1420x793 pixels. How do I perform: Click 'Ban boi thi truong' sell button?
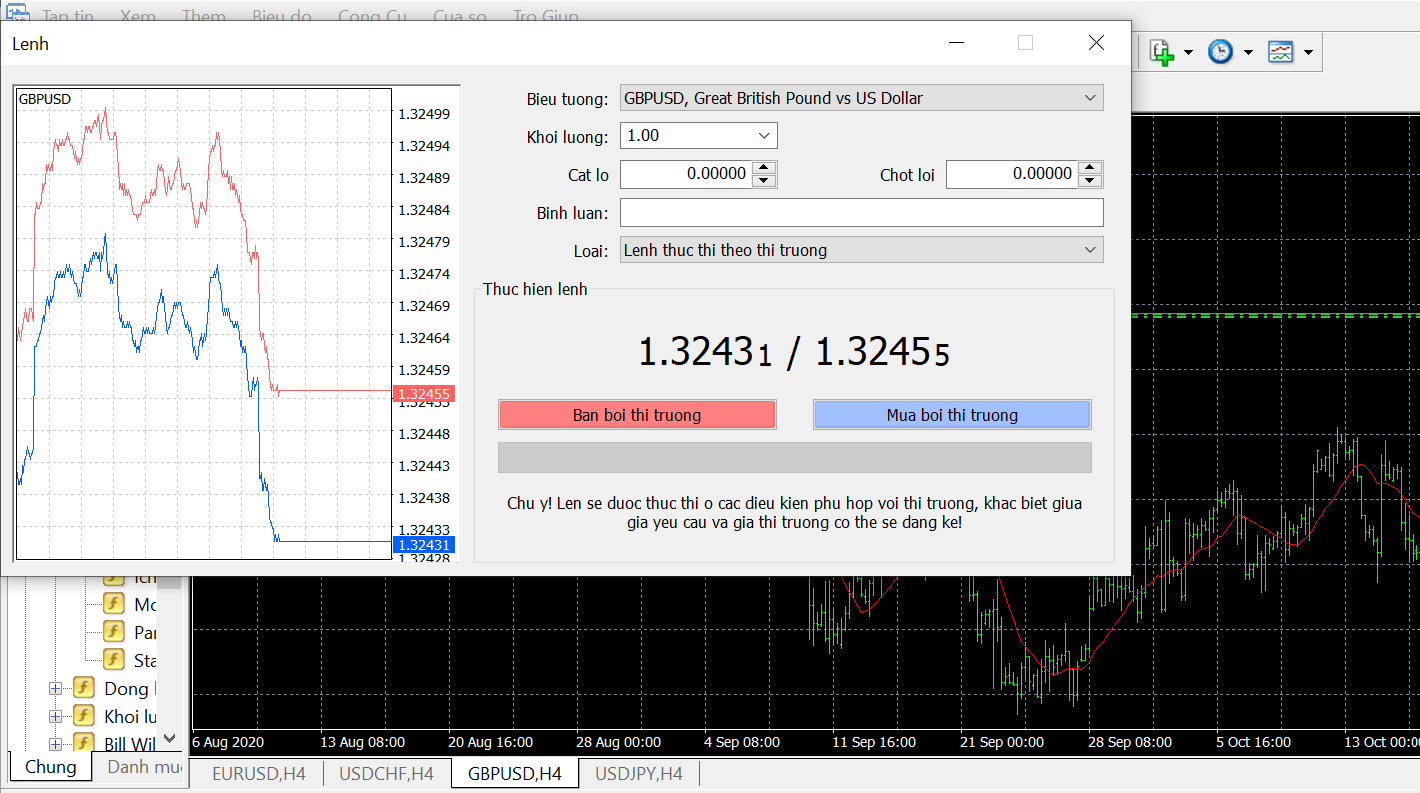click(x=637, y=415)
